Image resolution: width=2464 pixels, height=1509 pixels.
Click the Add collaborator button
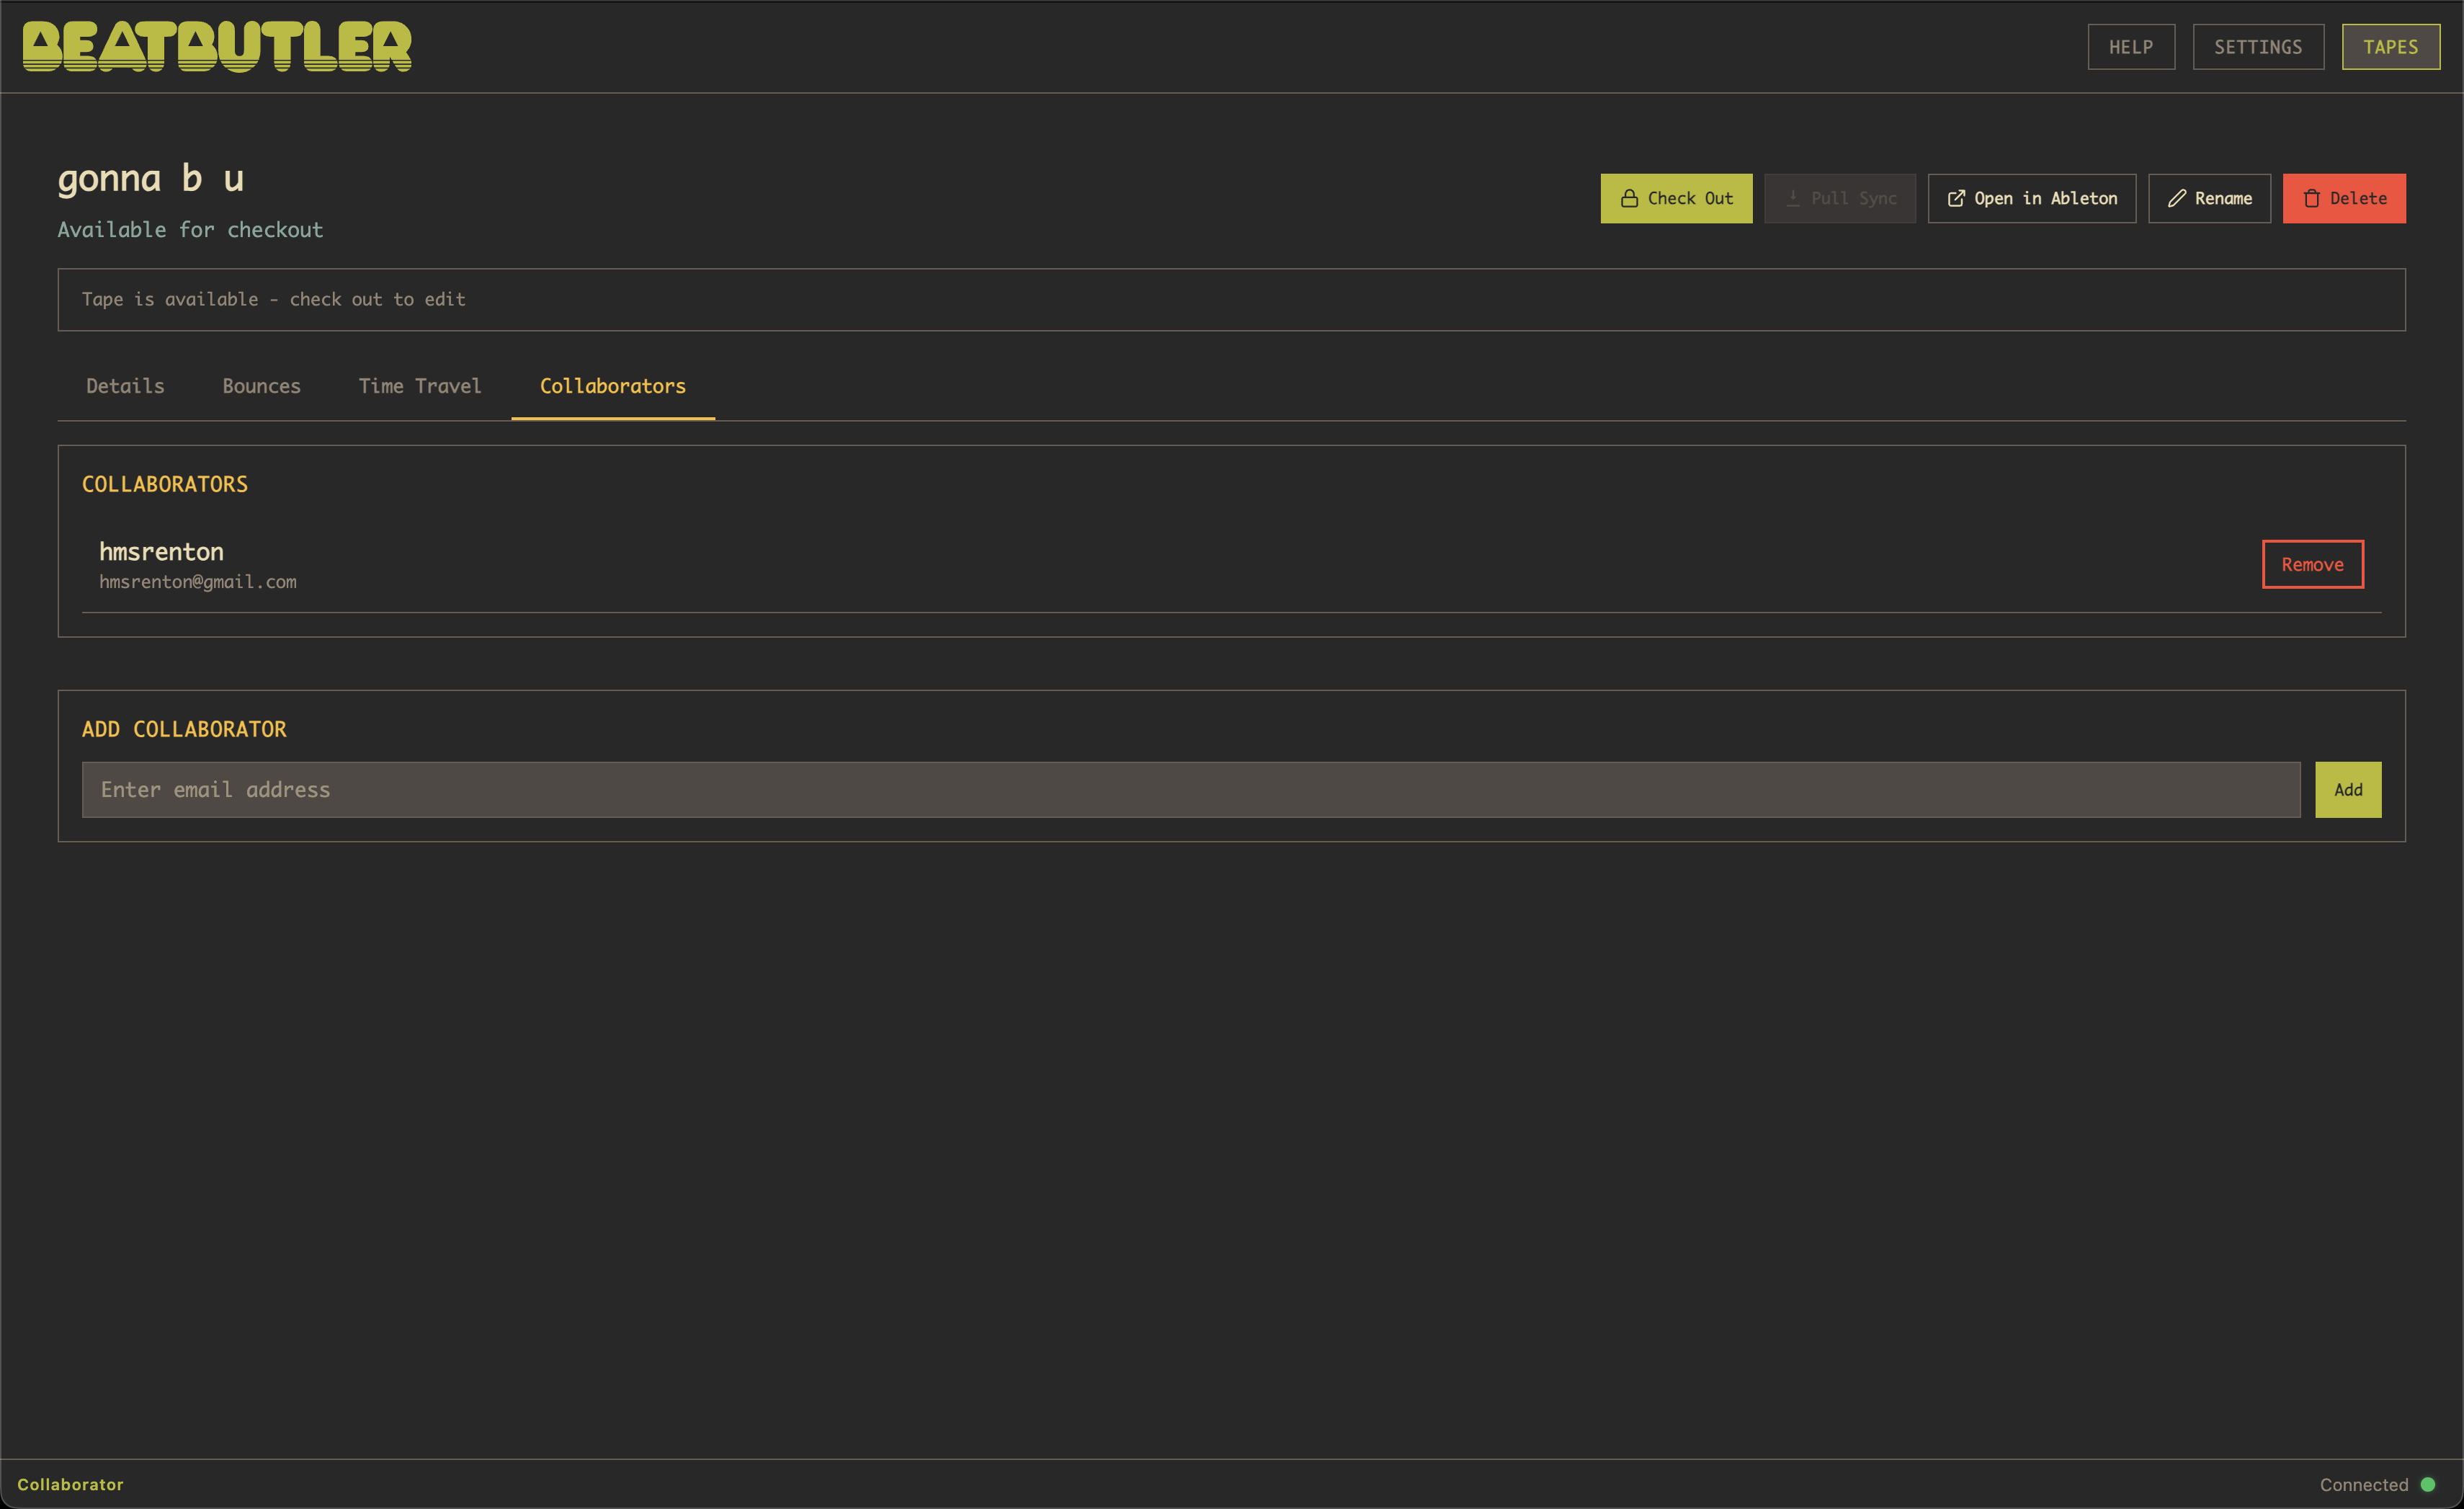[x=2347, y=790]
